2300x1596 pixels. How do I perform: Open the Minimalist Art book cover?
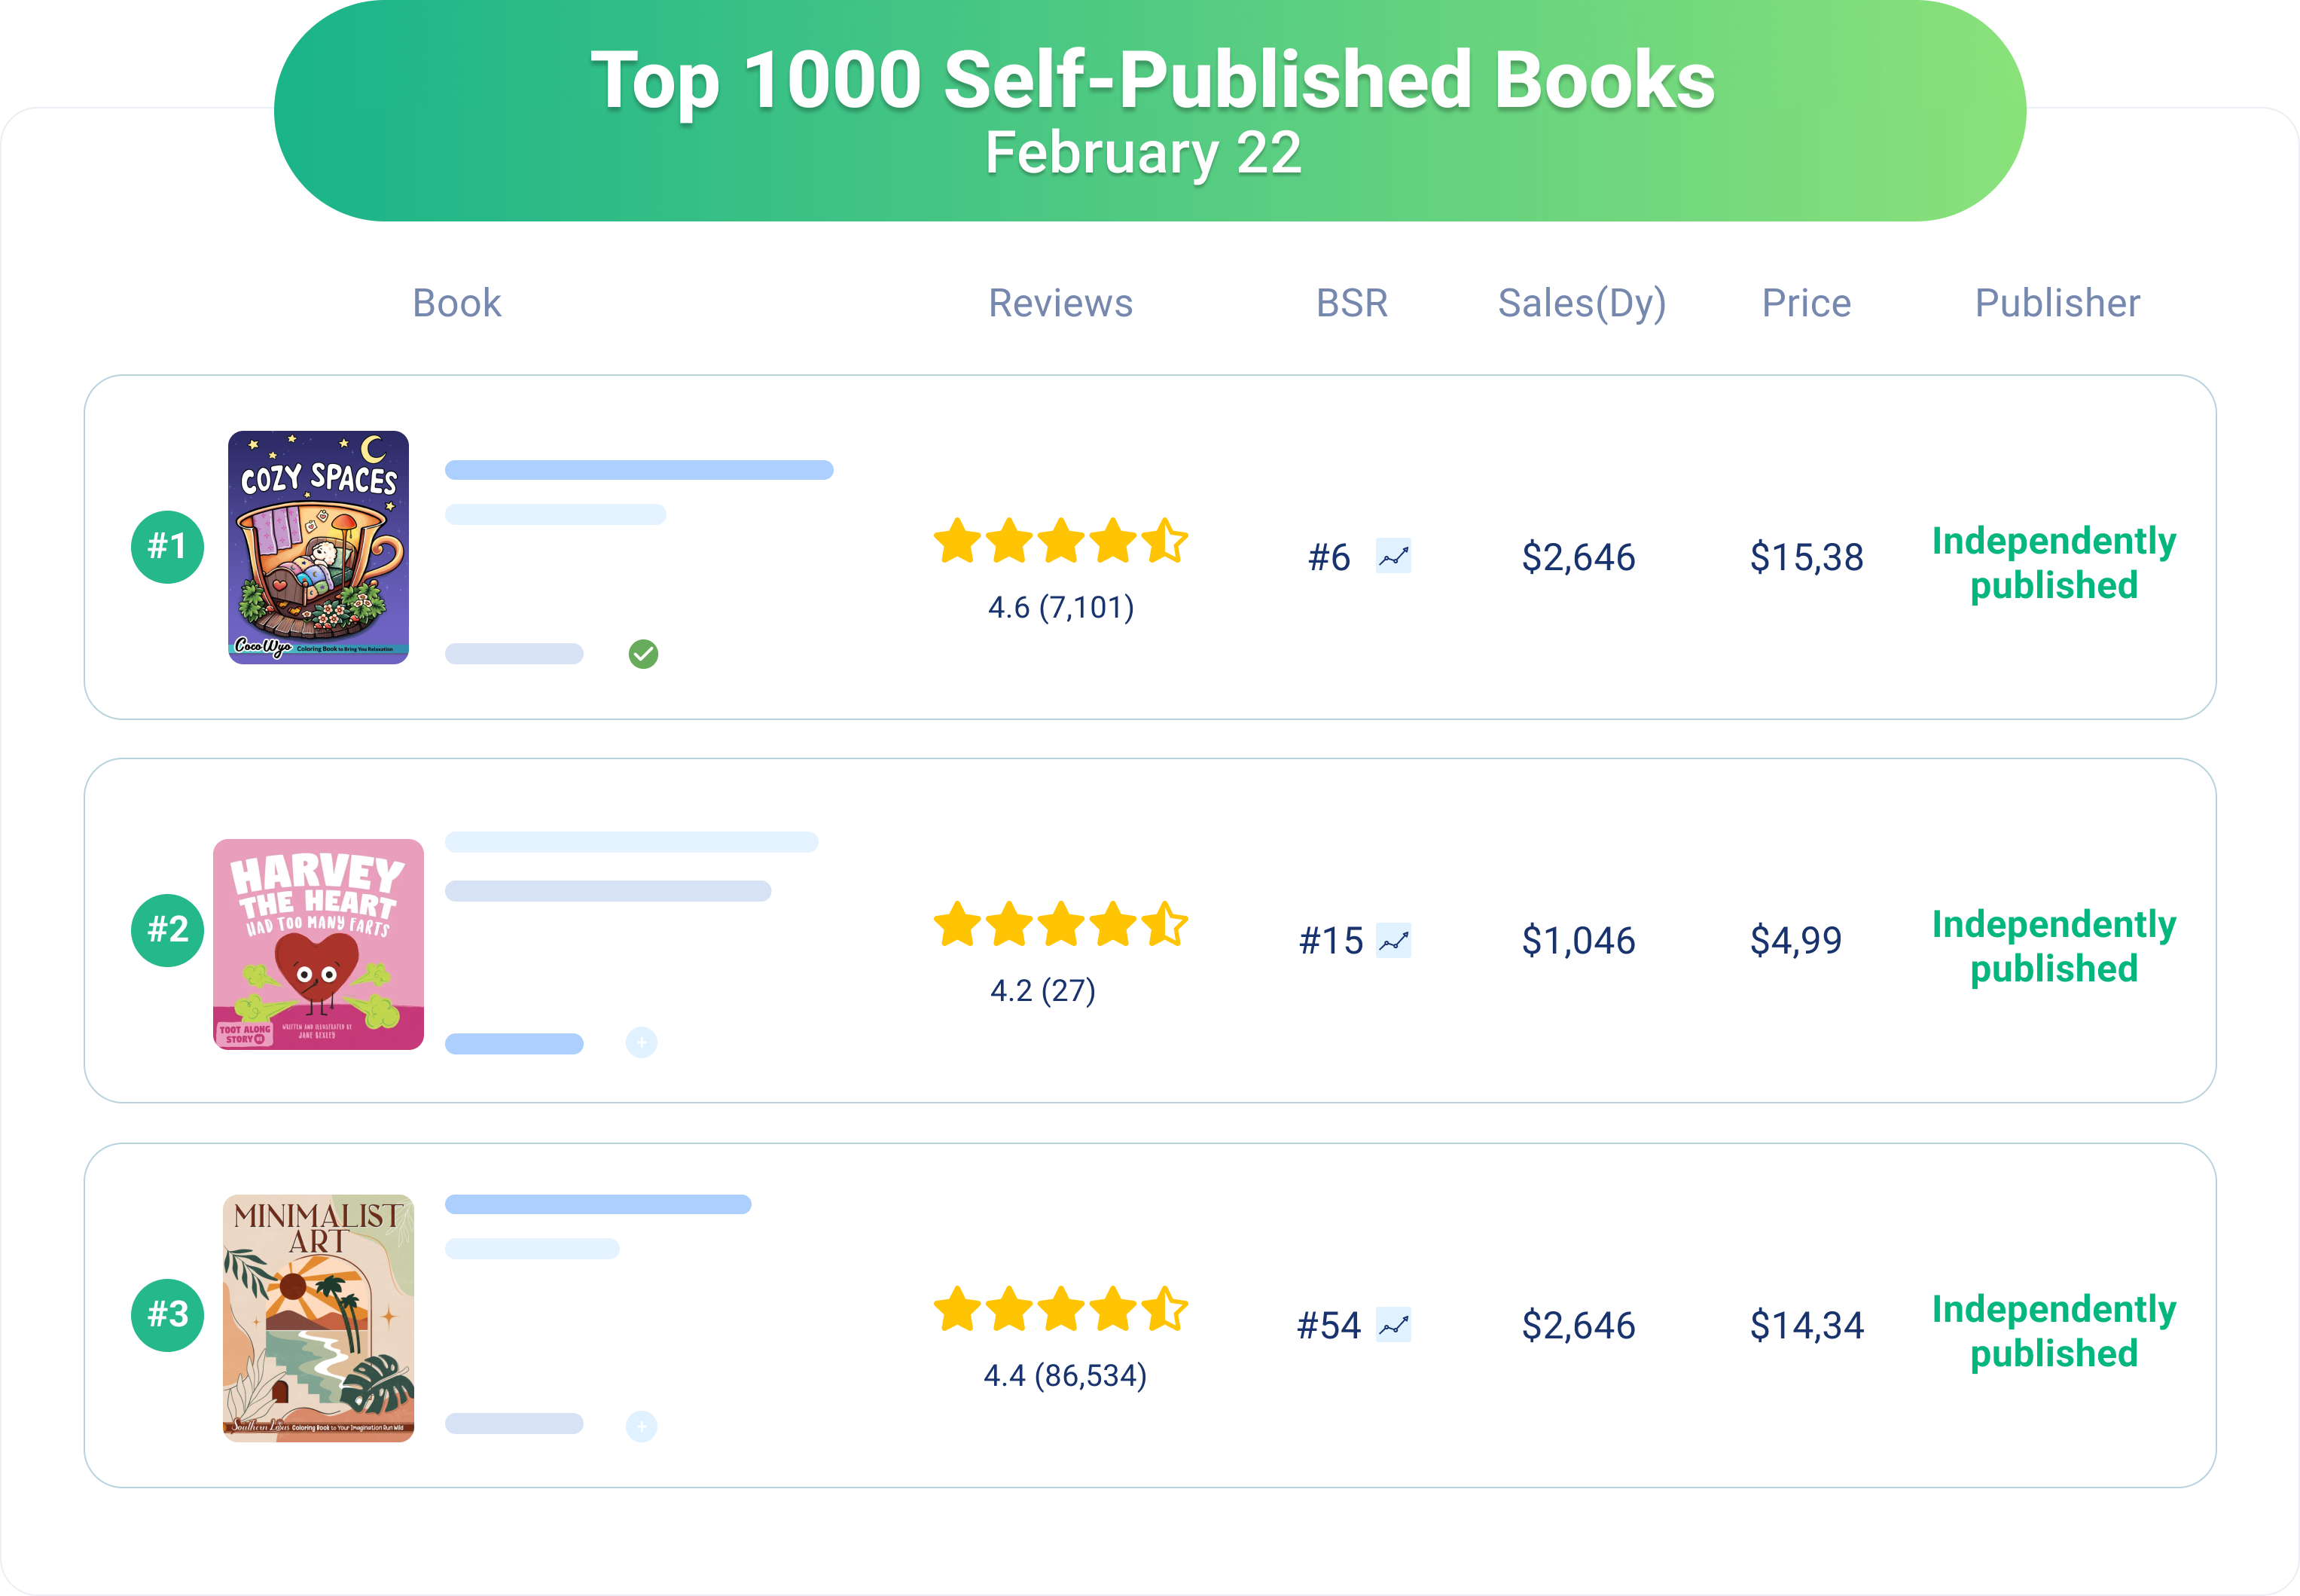(x=318, y=1317)
